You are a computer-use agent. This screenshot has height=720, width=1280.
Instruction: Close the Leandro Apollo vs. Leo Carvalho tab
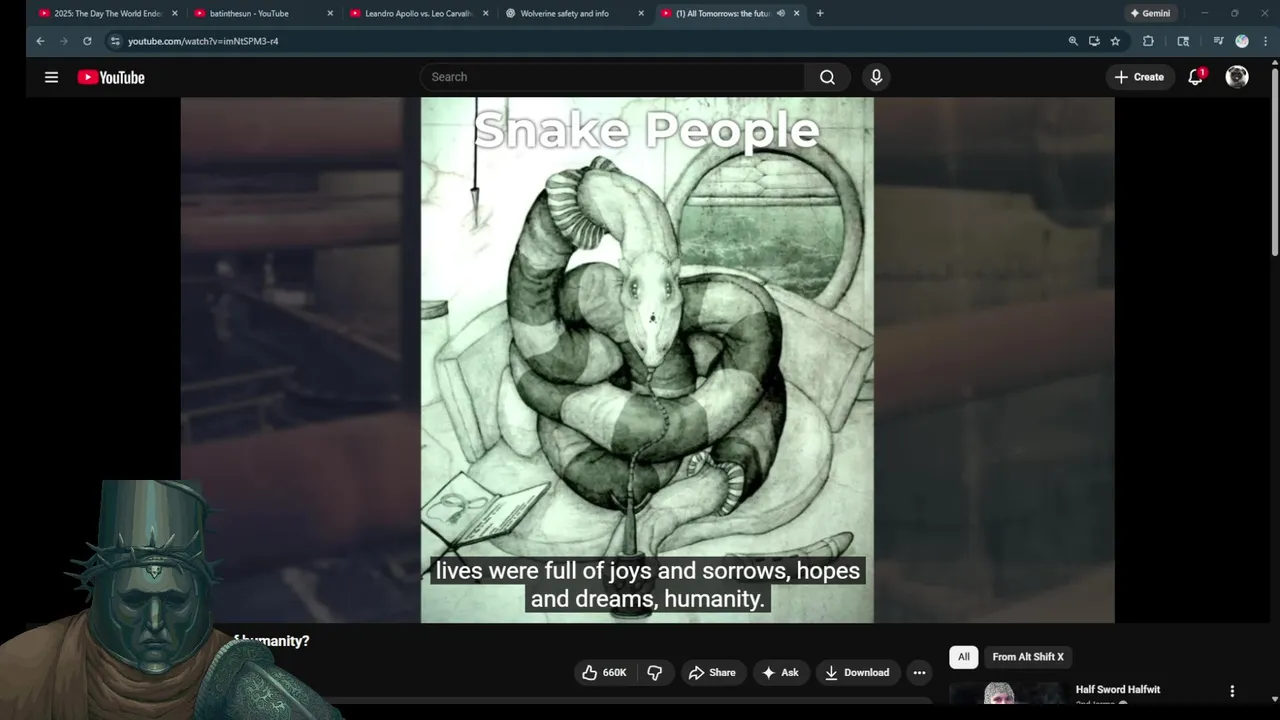(486, 13)
